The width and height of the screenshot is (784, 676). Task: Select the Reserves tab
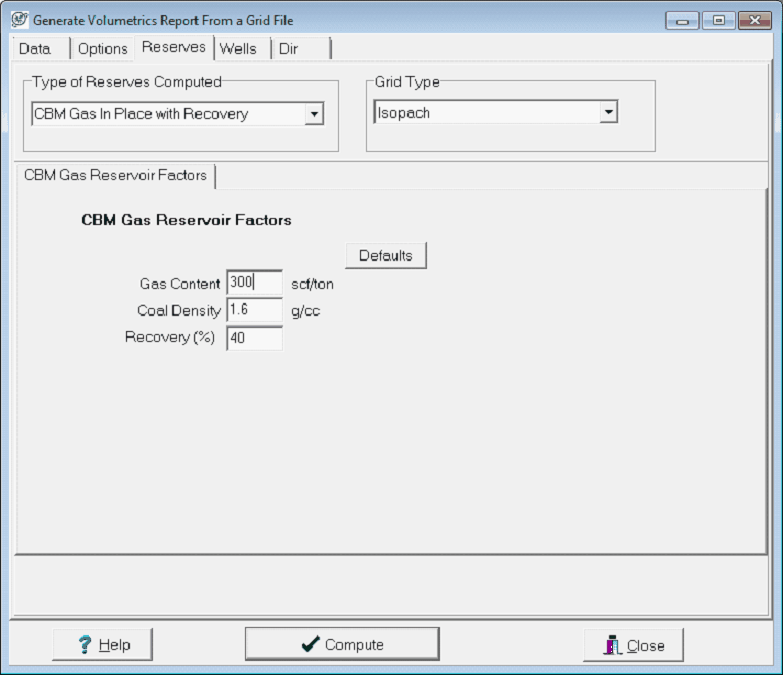click(173, 47)
